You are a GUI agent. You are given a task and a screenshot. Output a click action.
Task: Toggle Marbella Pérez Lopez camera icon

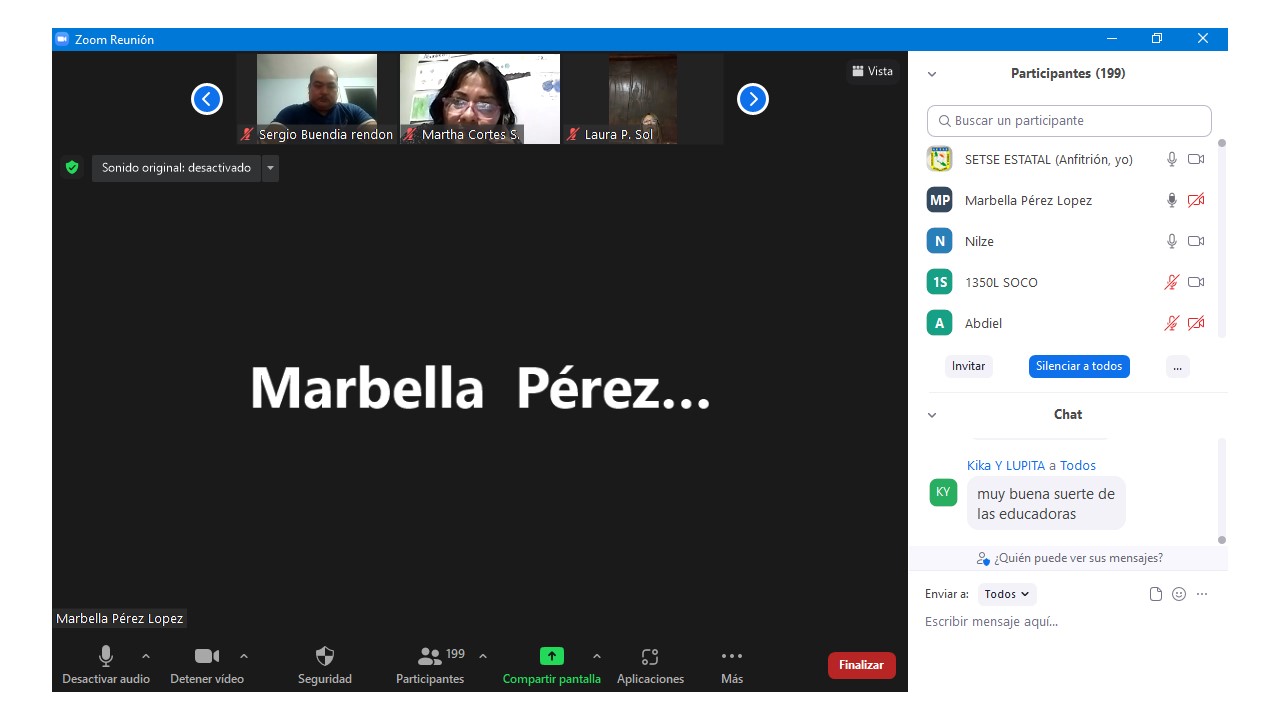click(1196, 200)
